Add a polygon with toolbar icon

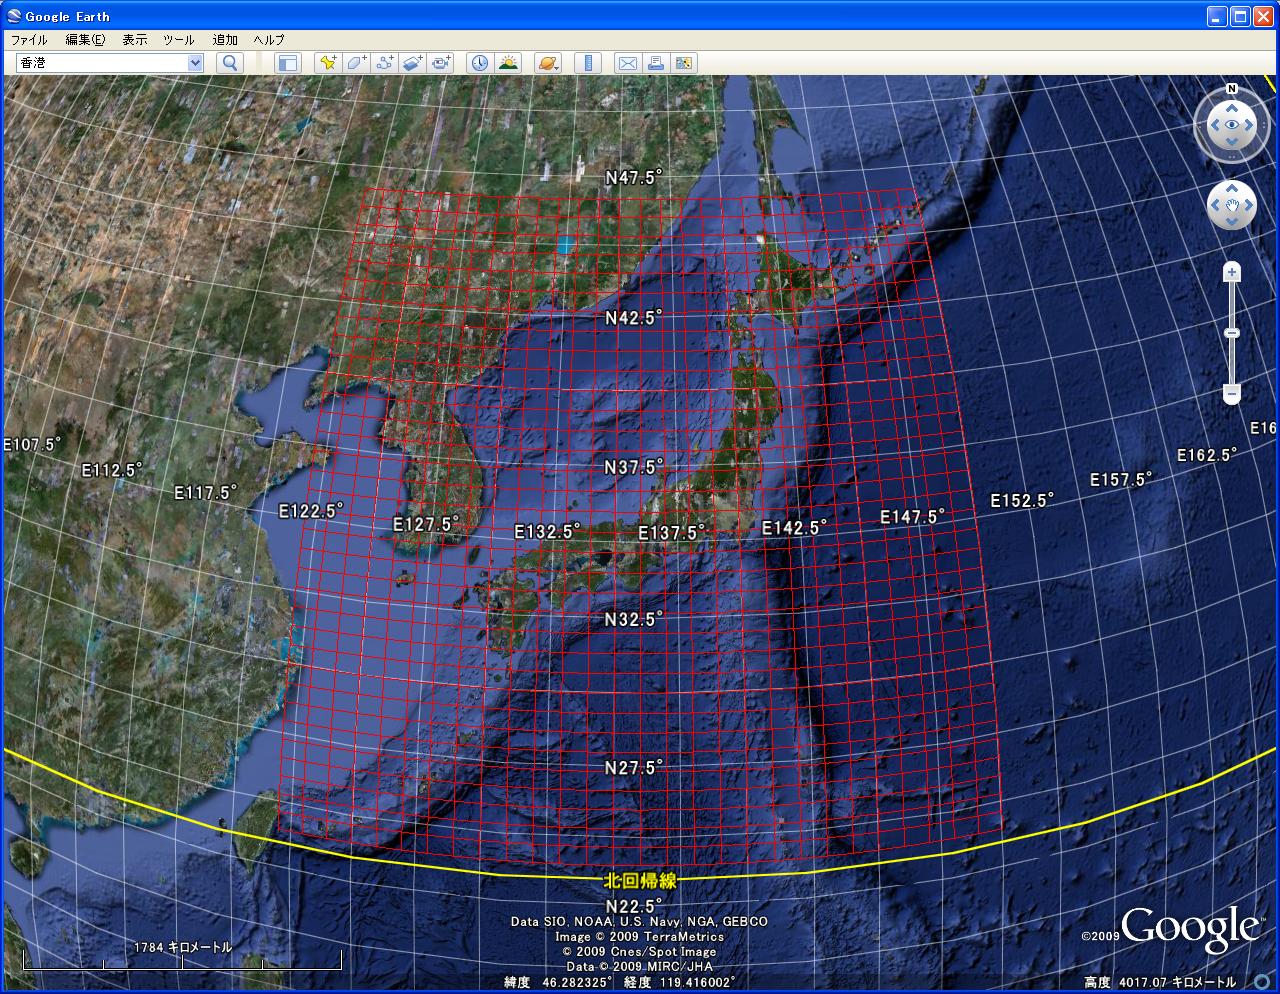[356, 63]
